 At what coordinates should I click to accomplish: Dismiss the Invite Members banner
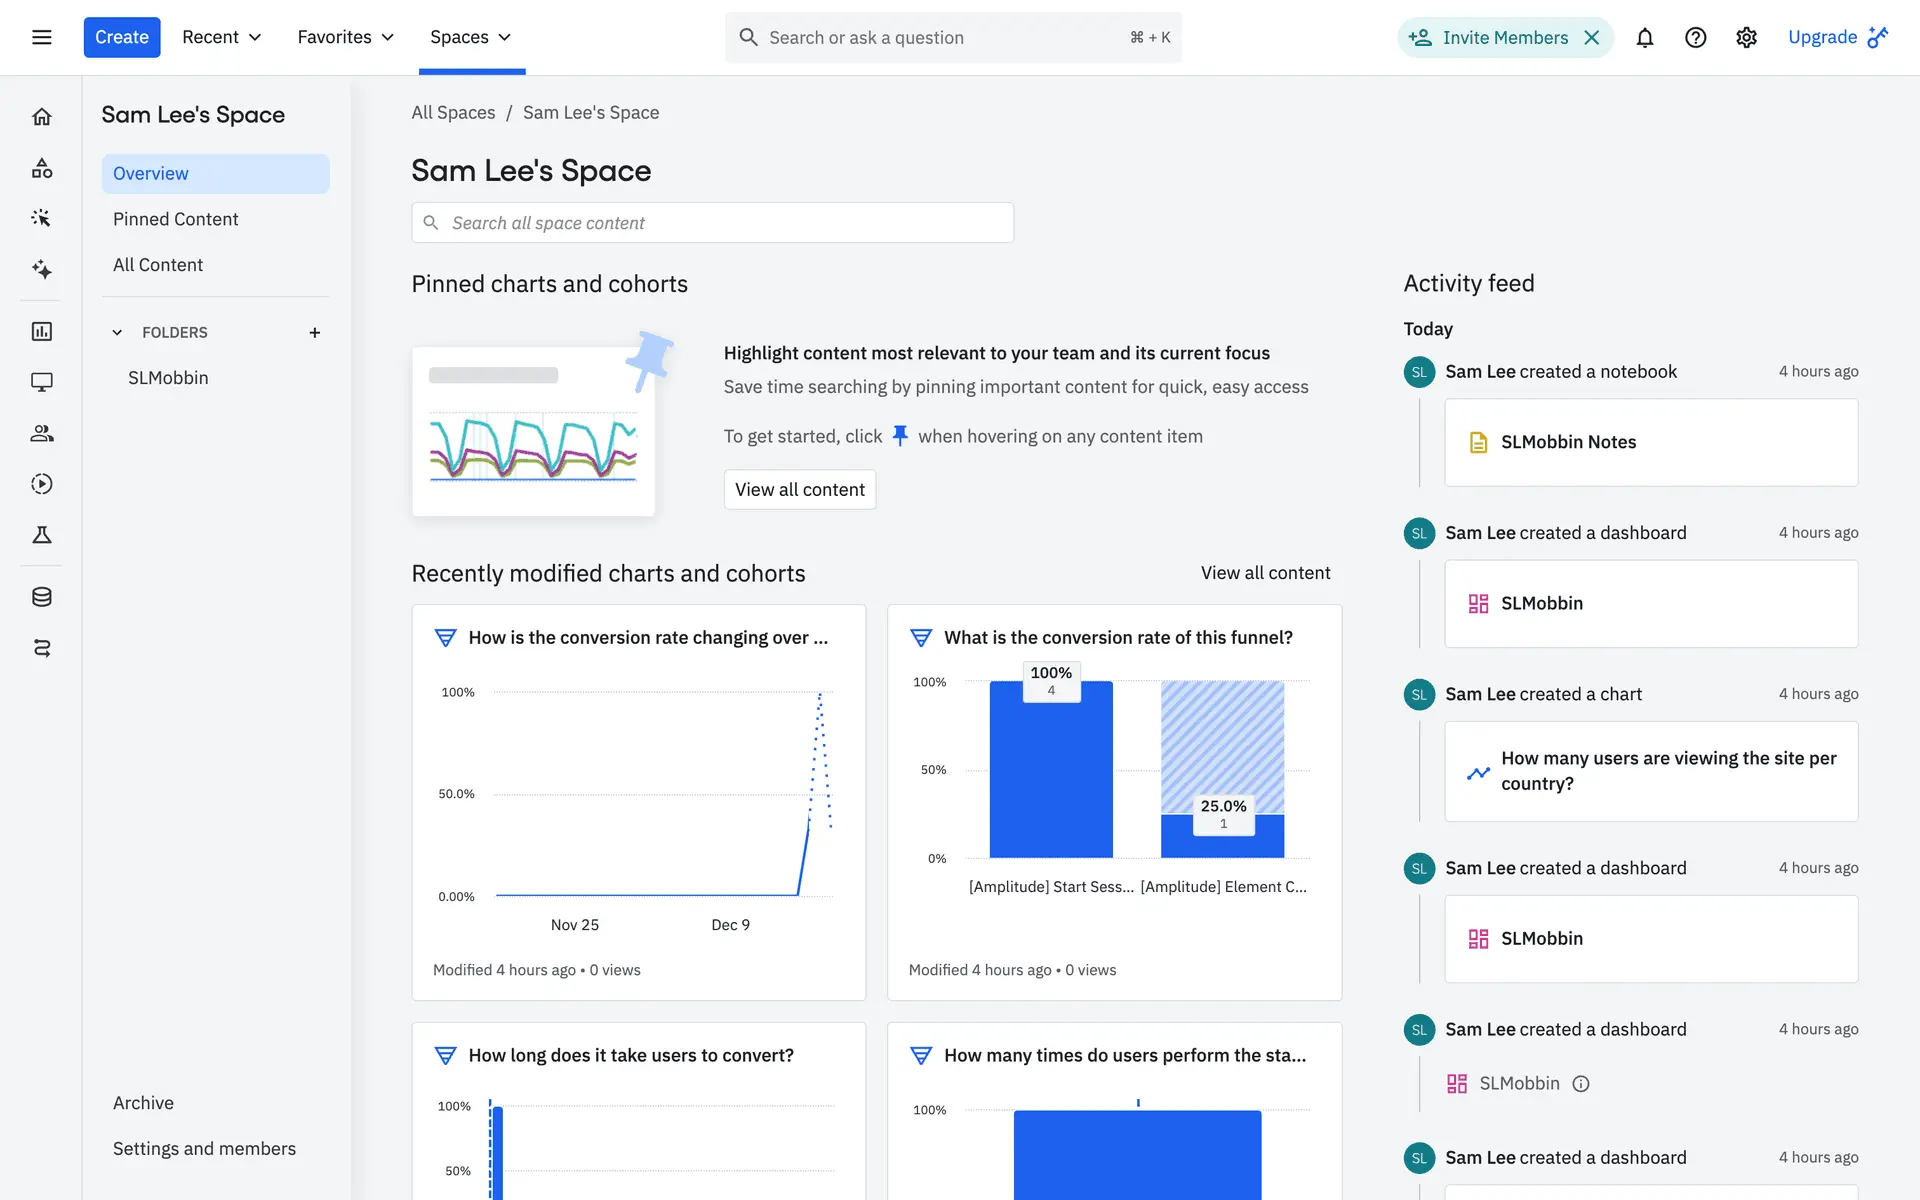coord(1592,38)
